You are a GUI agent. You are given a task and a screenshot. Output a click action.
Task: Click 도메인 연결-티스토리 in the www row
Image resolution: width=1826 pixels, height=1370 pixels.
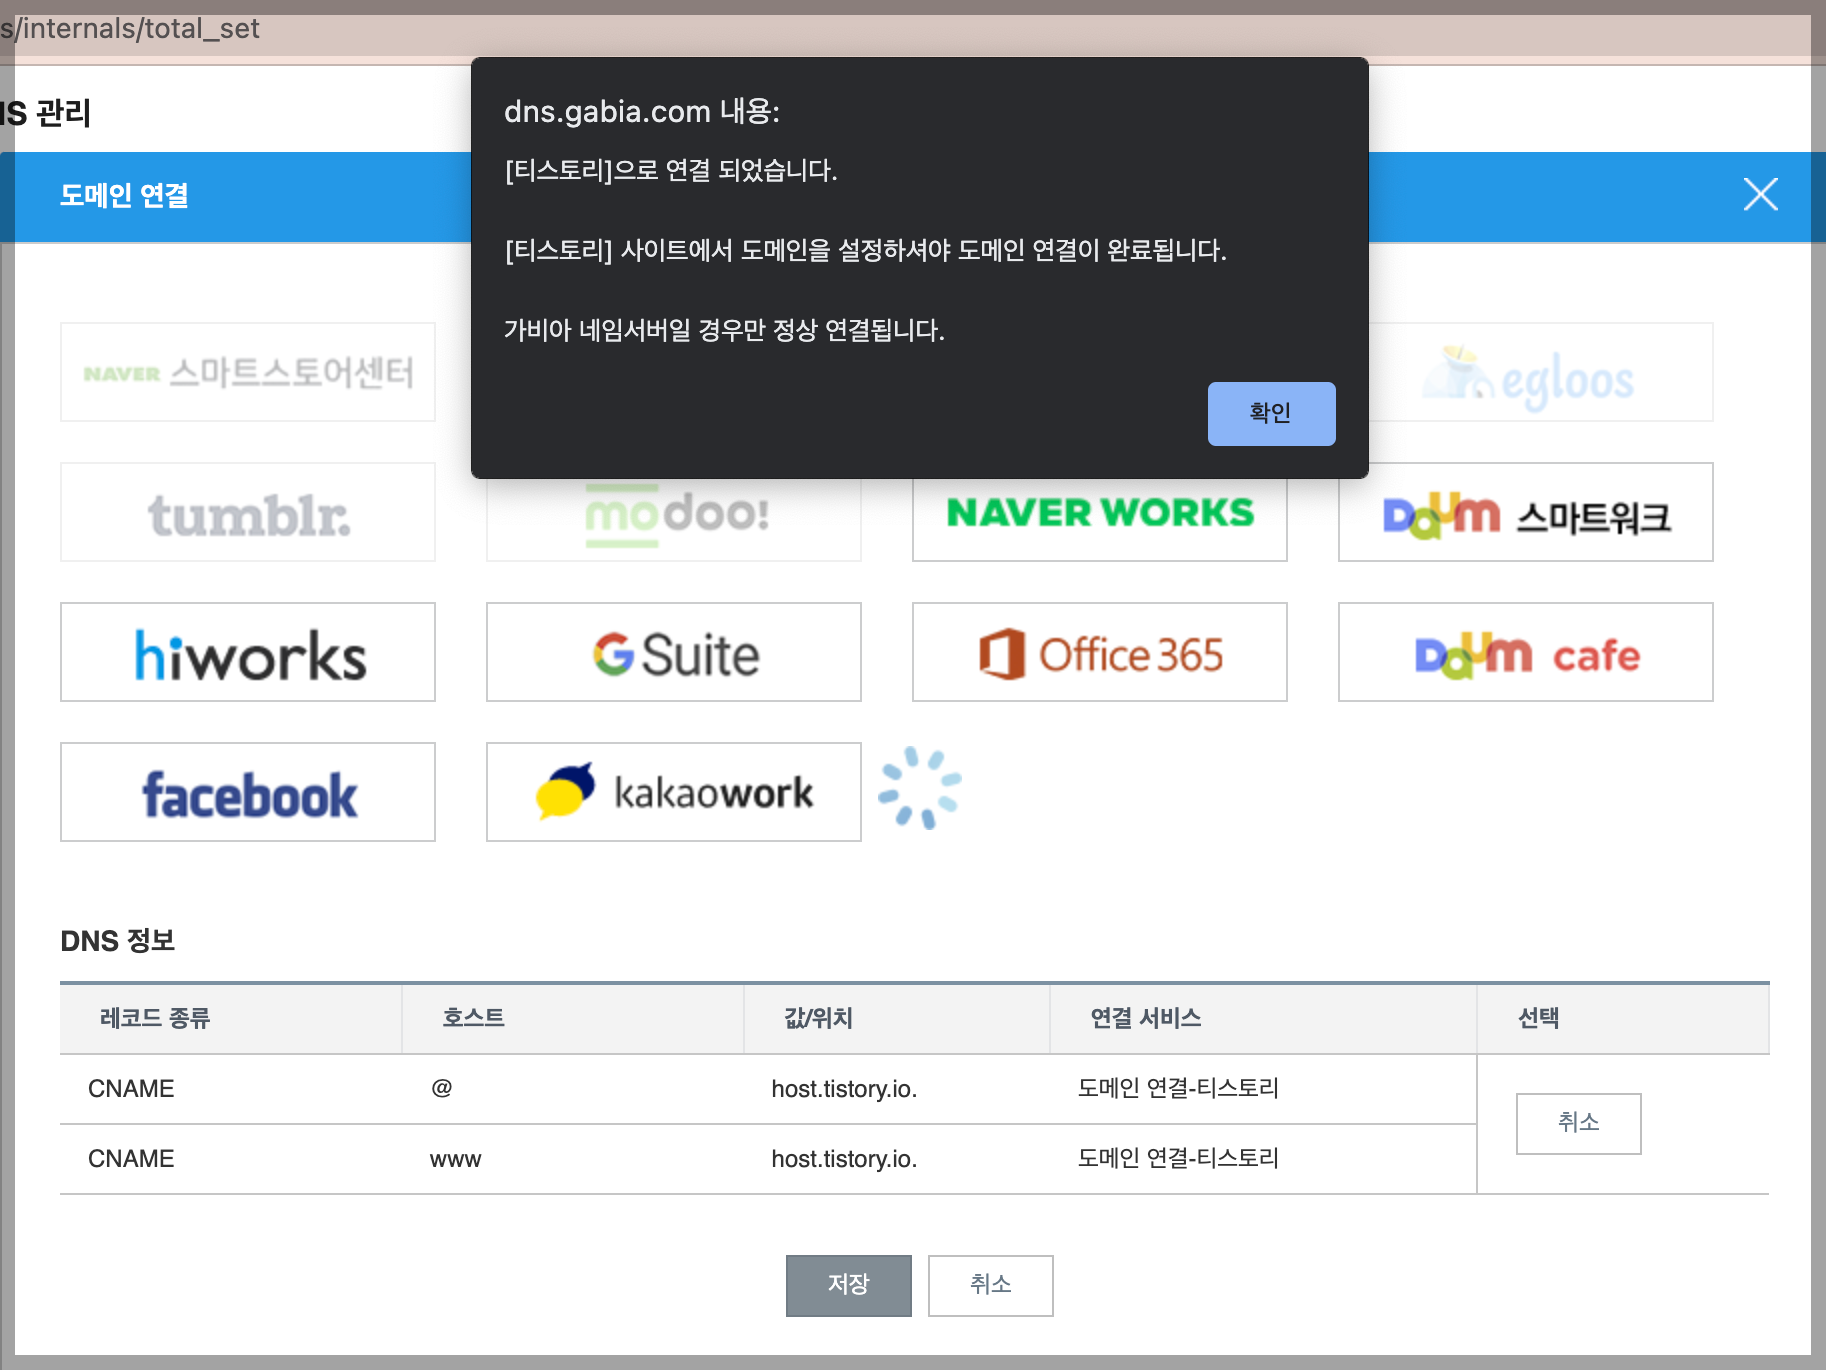point(1178,1158)
